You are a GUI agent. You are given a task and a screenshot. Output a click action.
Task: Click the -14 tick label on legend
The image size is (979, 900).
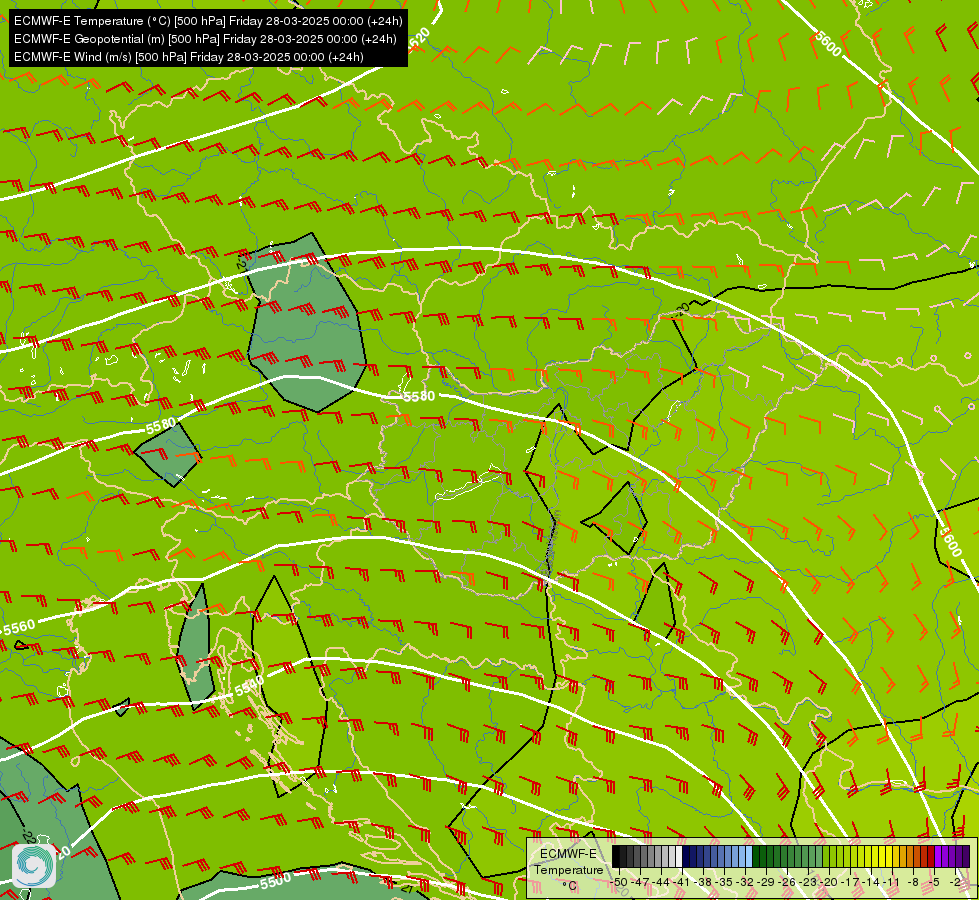point(871,882)
